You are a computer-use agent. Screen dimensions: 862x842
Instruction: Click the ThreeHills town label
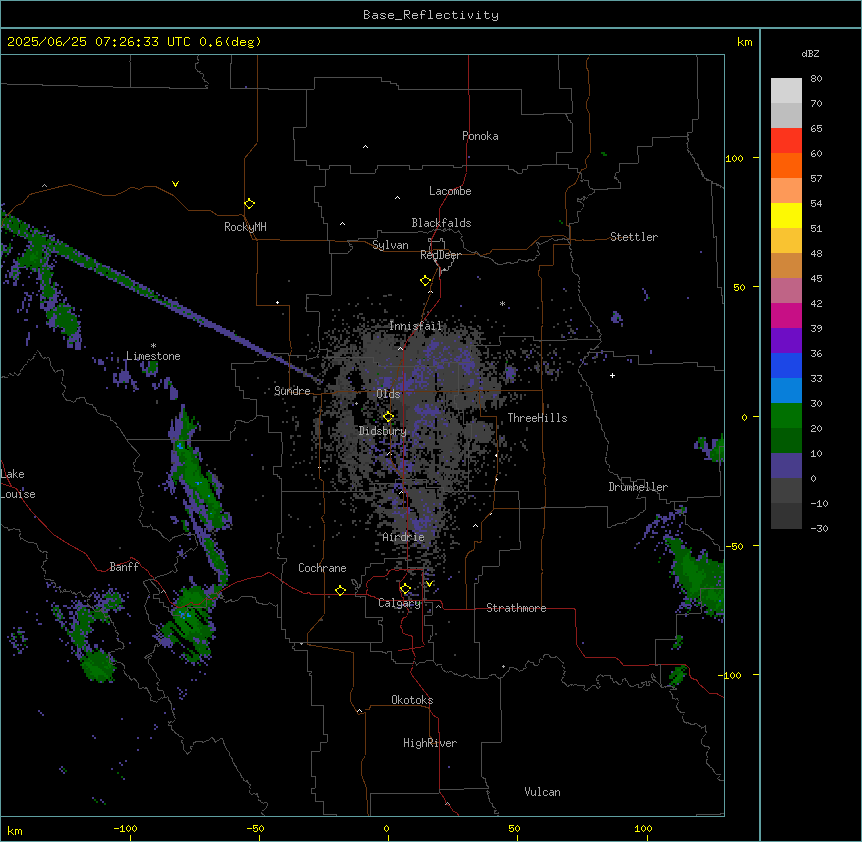click(537, 418)
